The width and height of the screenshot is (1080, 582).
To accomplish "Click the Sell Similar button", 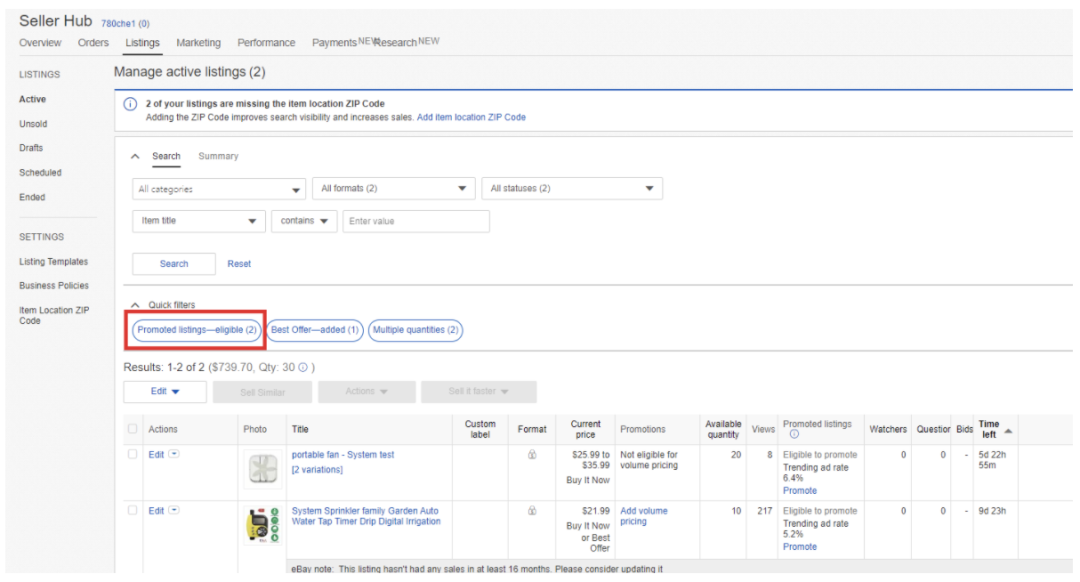I will click(262, 392).
